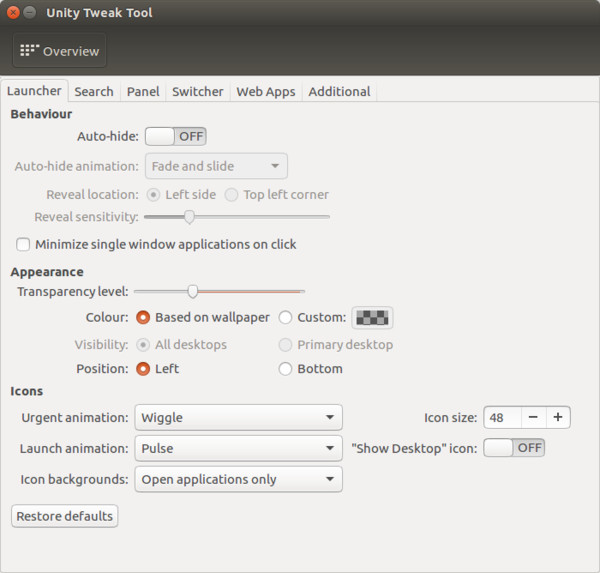600x573 pixels.
Task: Expand the Launch animation dropdown
Action: point(238,448)
